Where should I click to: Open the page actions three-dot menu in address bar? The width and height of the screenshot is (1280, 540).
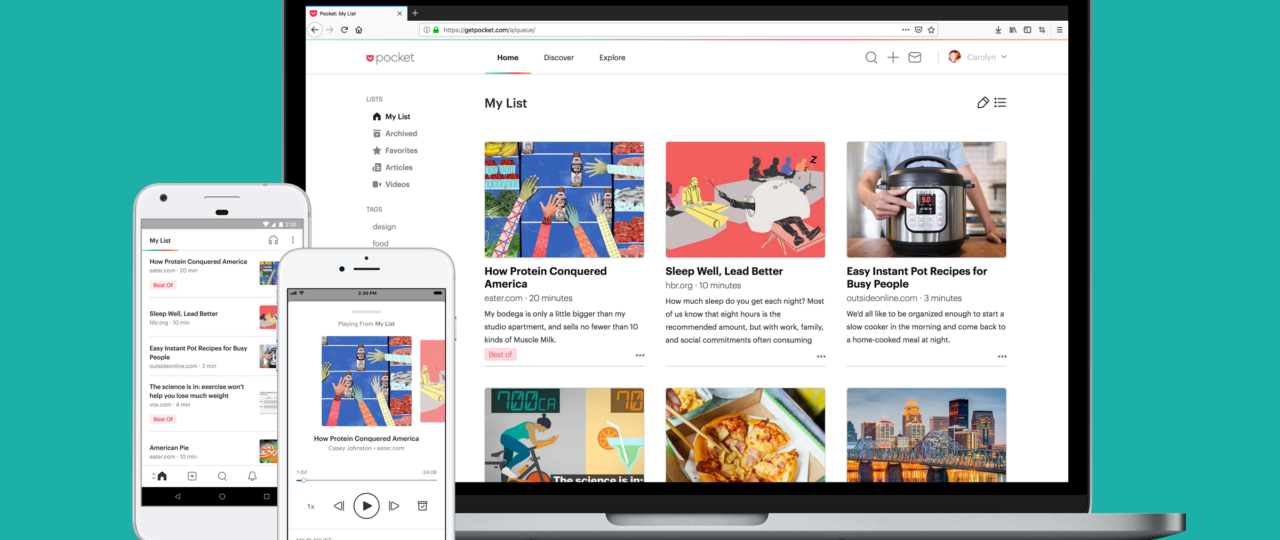pyautogui.click(x=906, y=30)
